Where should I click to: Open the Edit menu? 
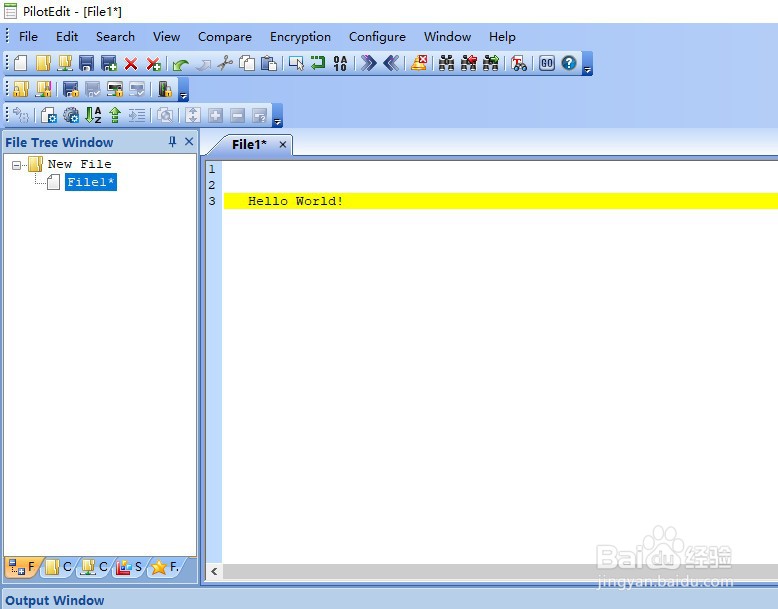(x=67, y=37)
